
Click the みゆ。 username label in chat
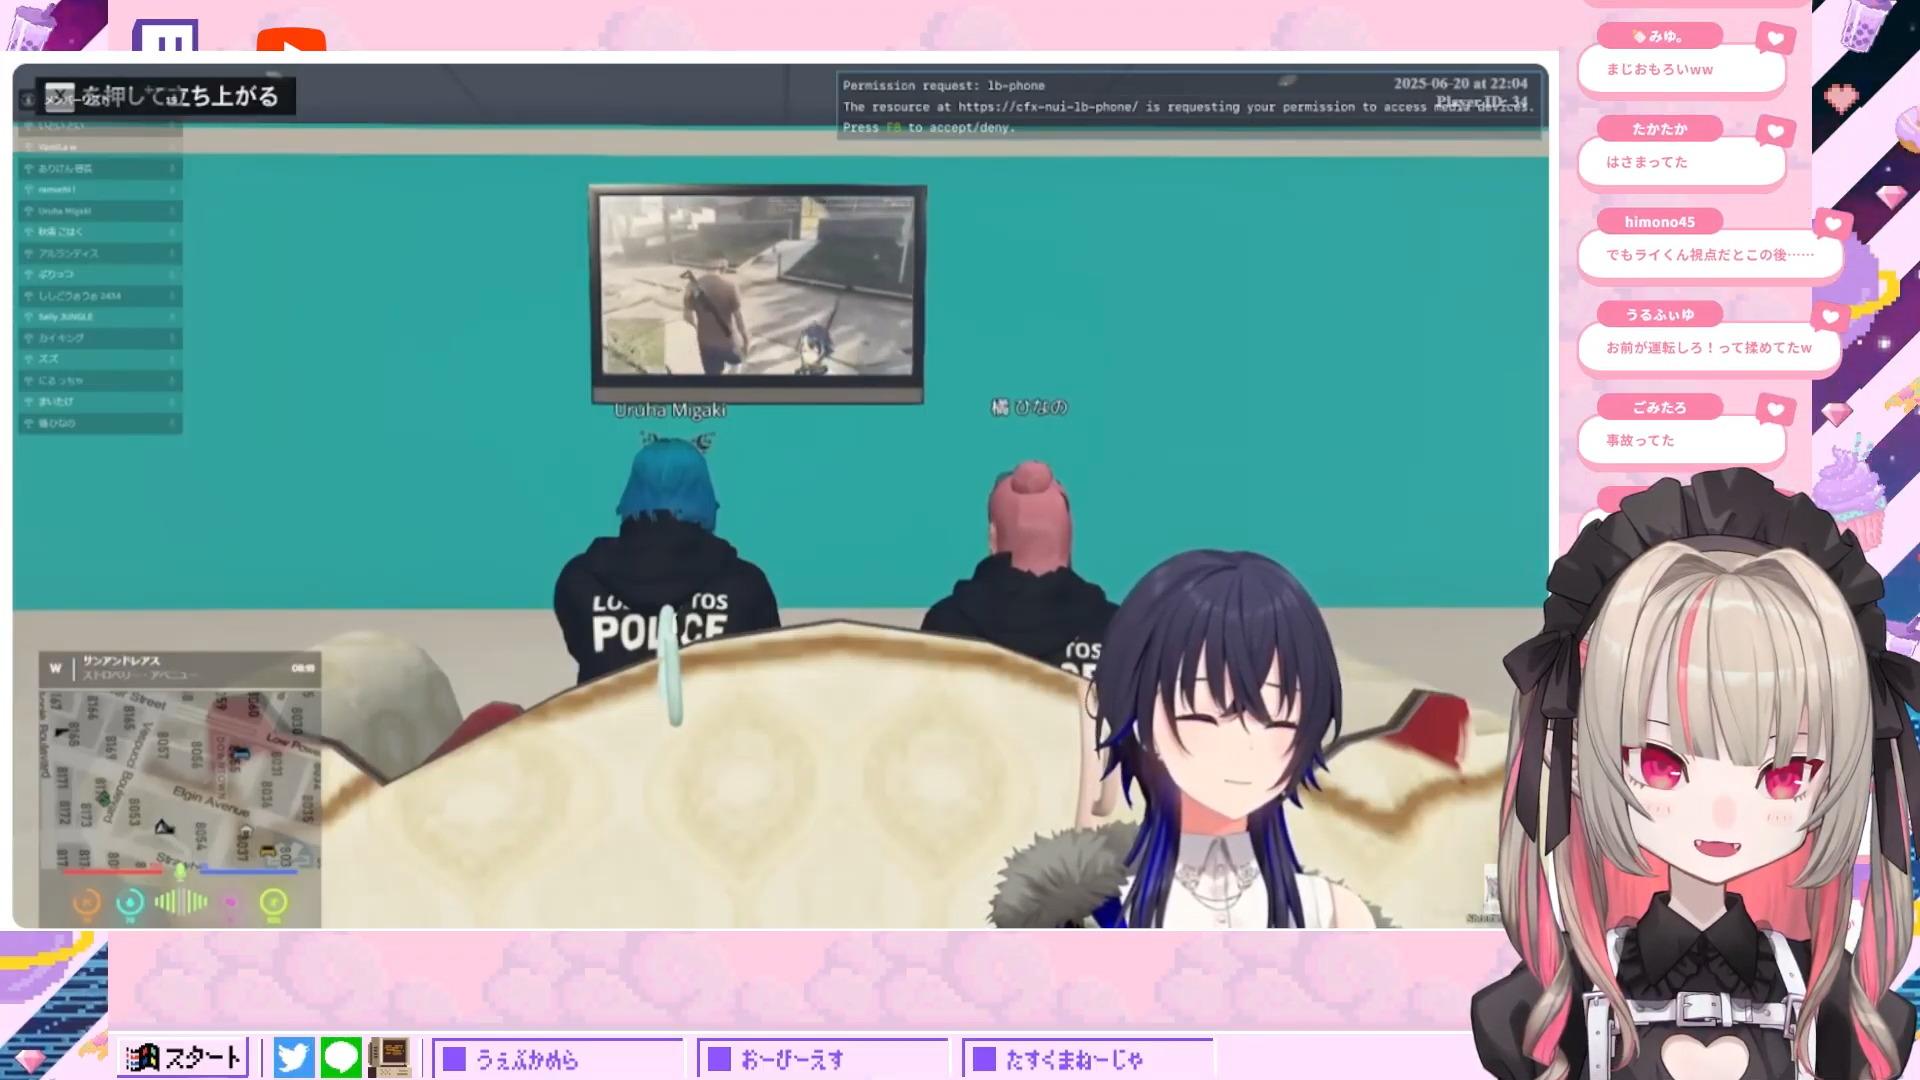(1659, 36)
